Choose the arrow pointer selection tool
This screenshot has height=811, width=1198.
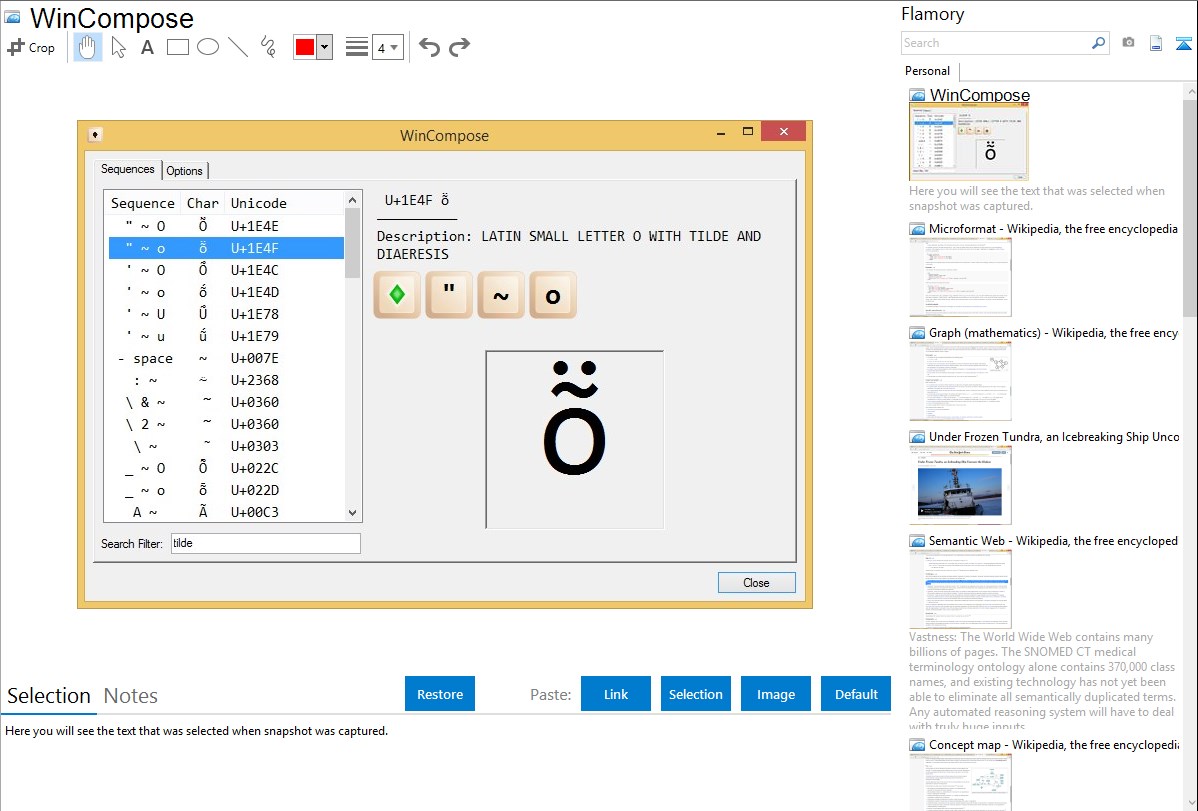coord(118,47)
